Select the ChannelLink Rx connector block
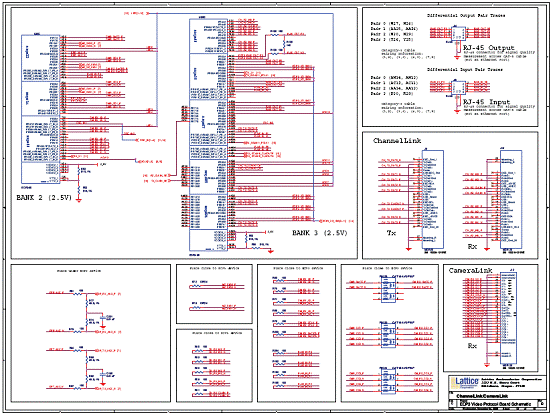 pyautogui.click(x=511, y=200)
